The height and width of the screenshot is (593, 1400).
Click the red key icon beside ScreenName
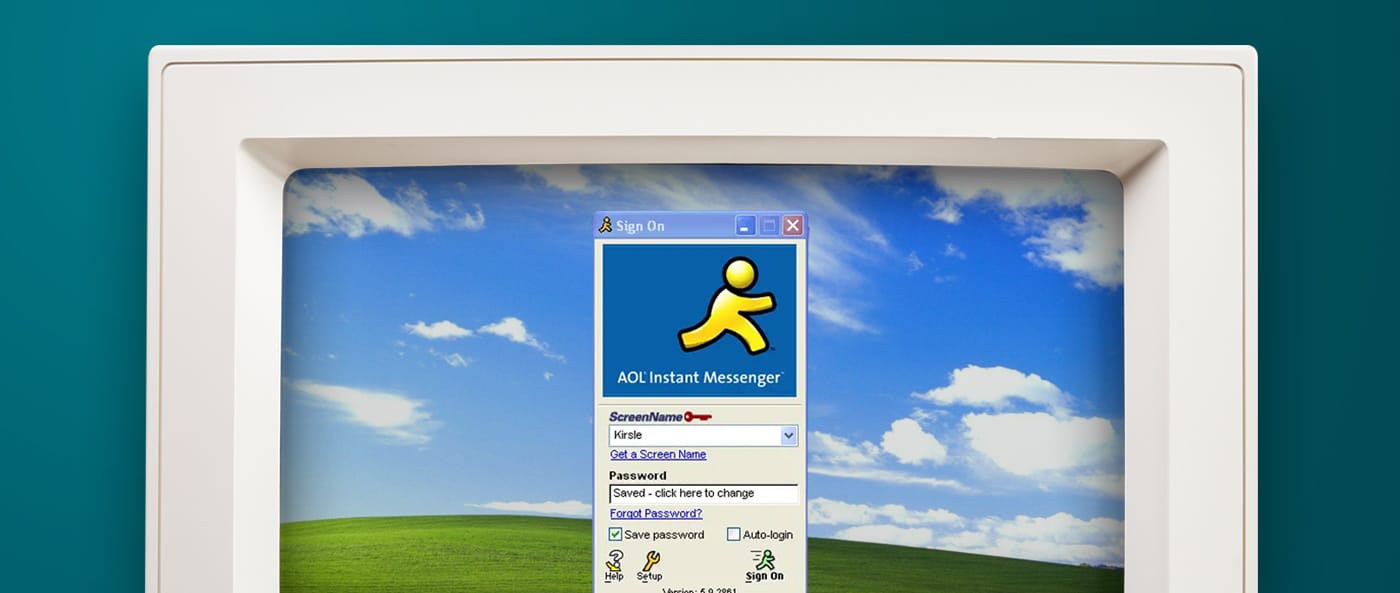coord(698,416)
